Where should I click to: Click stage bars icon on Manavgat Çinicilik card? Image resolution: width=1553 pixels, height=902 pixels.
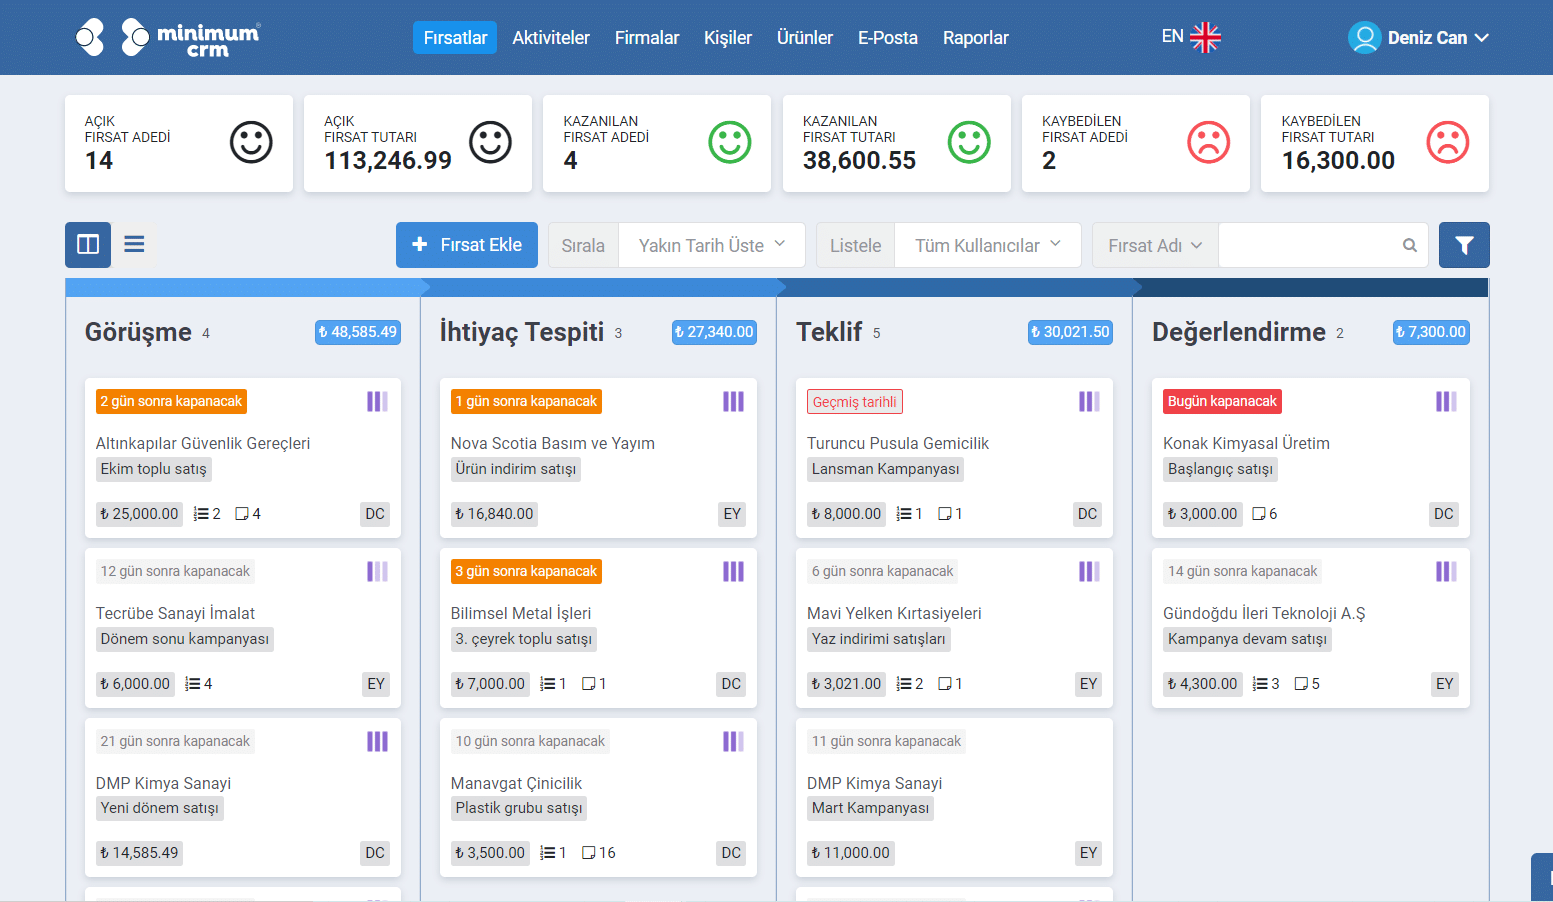(733, 741)
